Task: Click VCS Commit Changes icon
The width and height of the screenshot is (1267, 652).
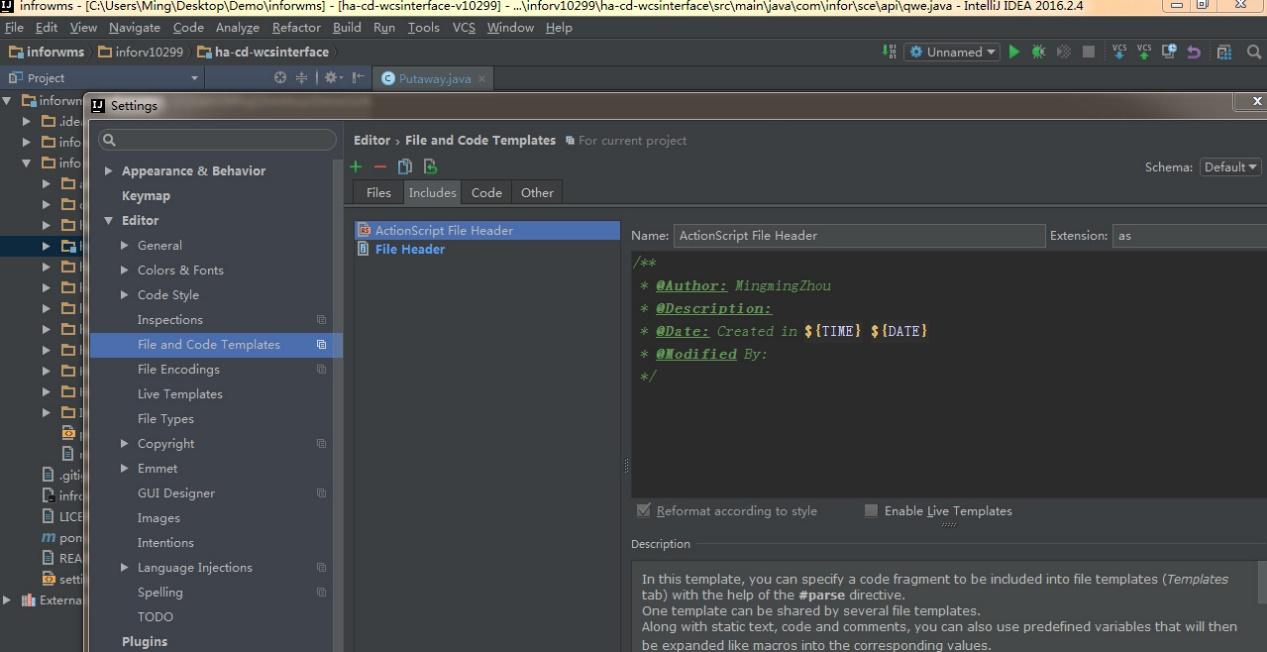Action: [1144, 52]
